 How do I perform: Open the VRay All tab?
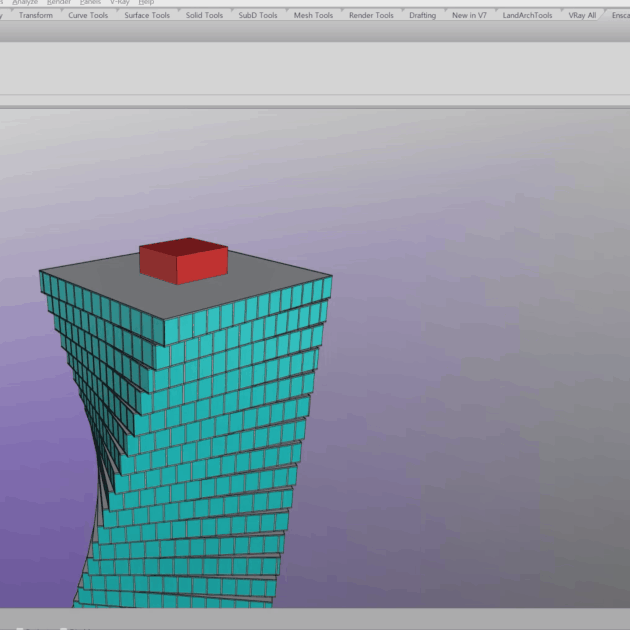pos(582,16)
